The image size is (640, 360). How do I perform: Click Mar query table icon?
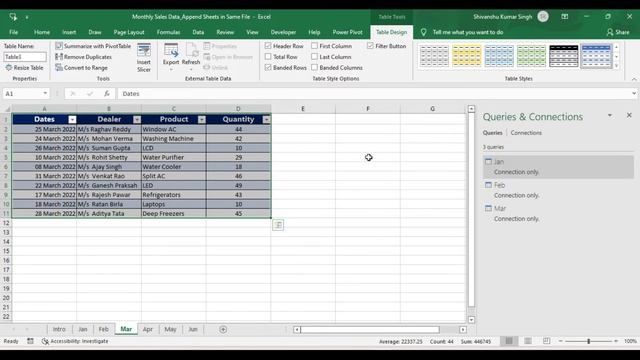(488, 208)
